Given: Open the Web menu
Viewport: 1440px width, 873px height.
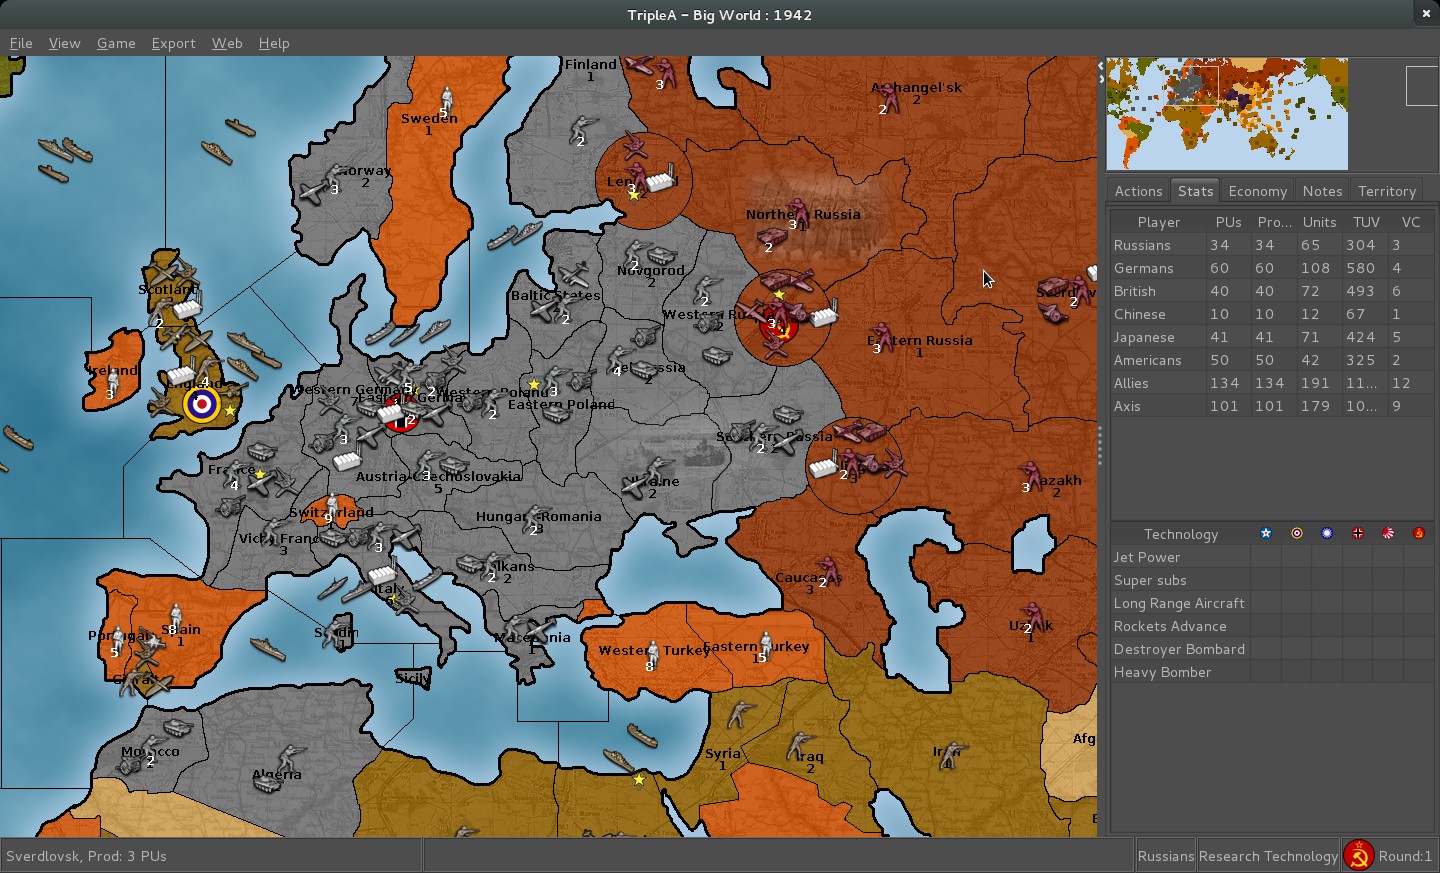Looking at the screenshot, I should (227, 43).
